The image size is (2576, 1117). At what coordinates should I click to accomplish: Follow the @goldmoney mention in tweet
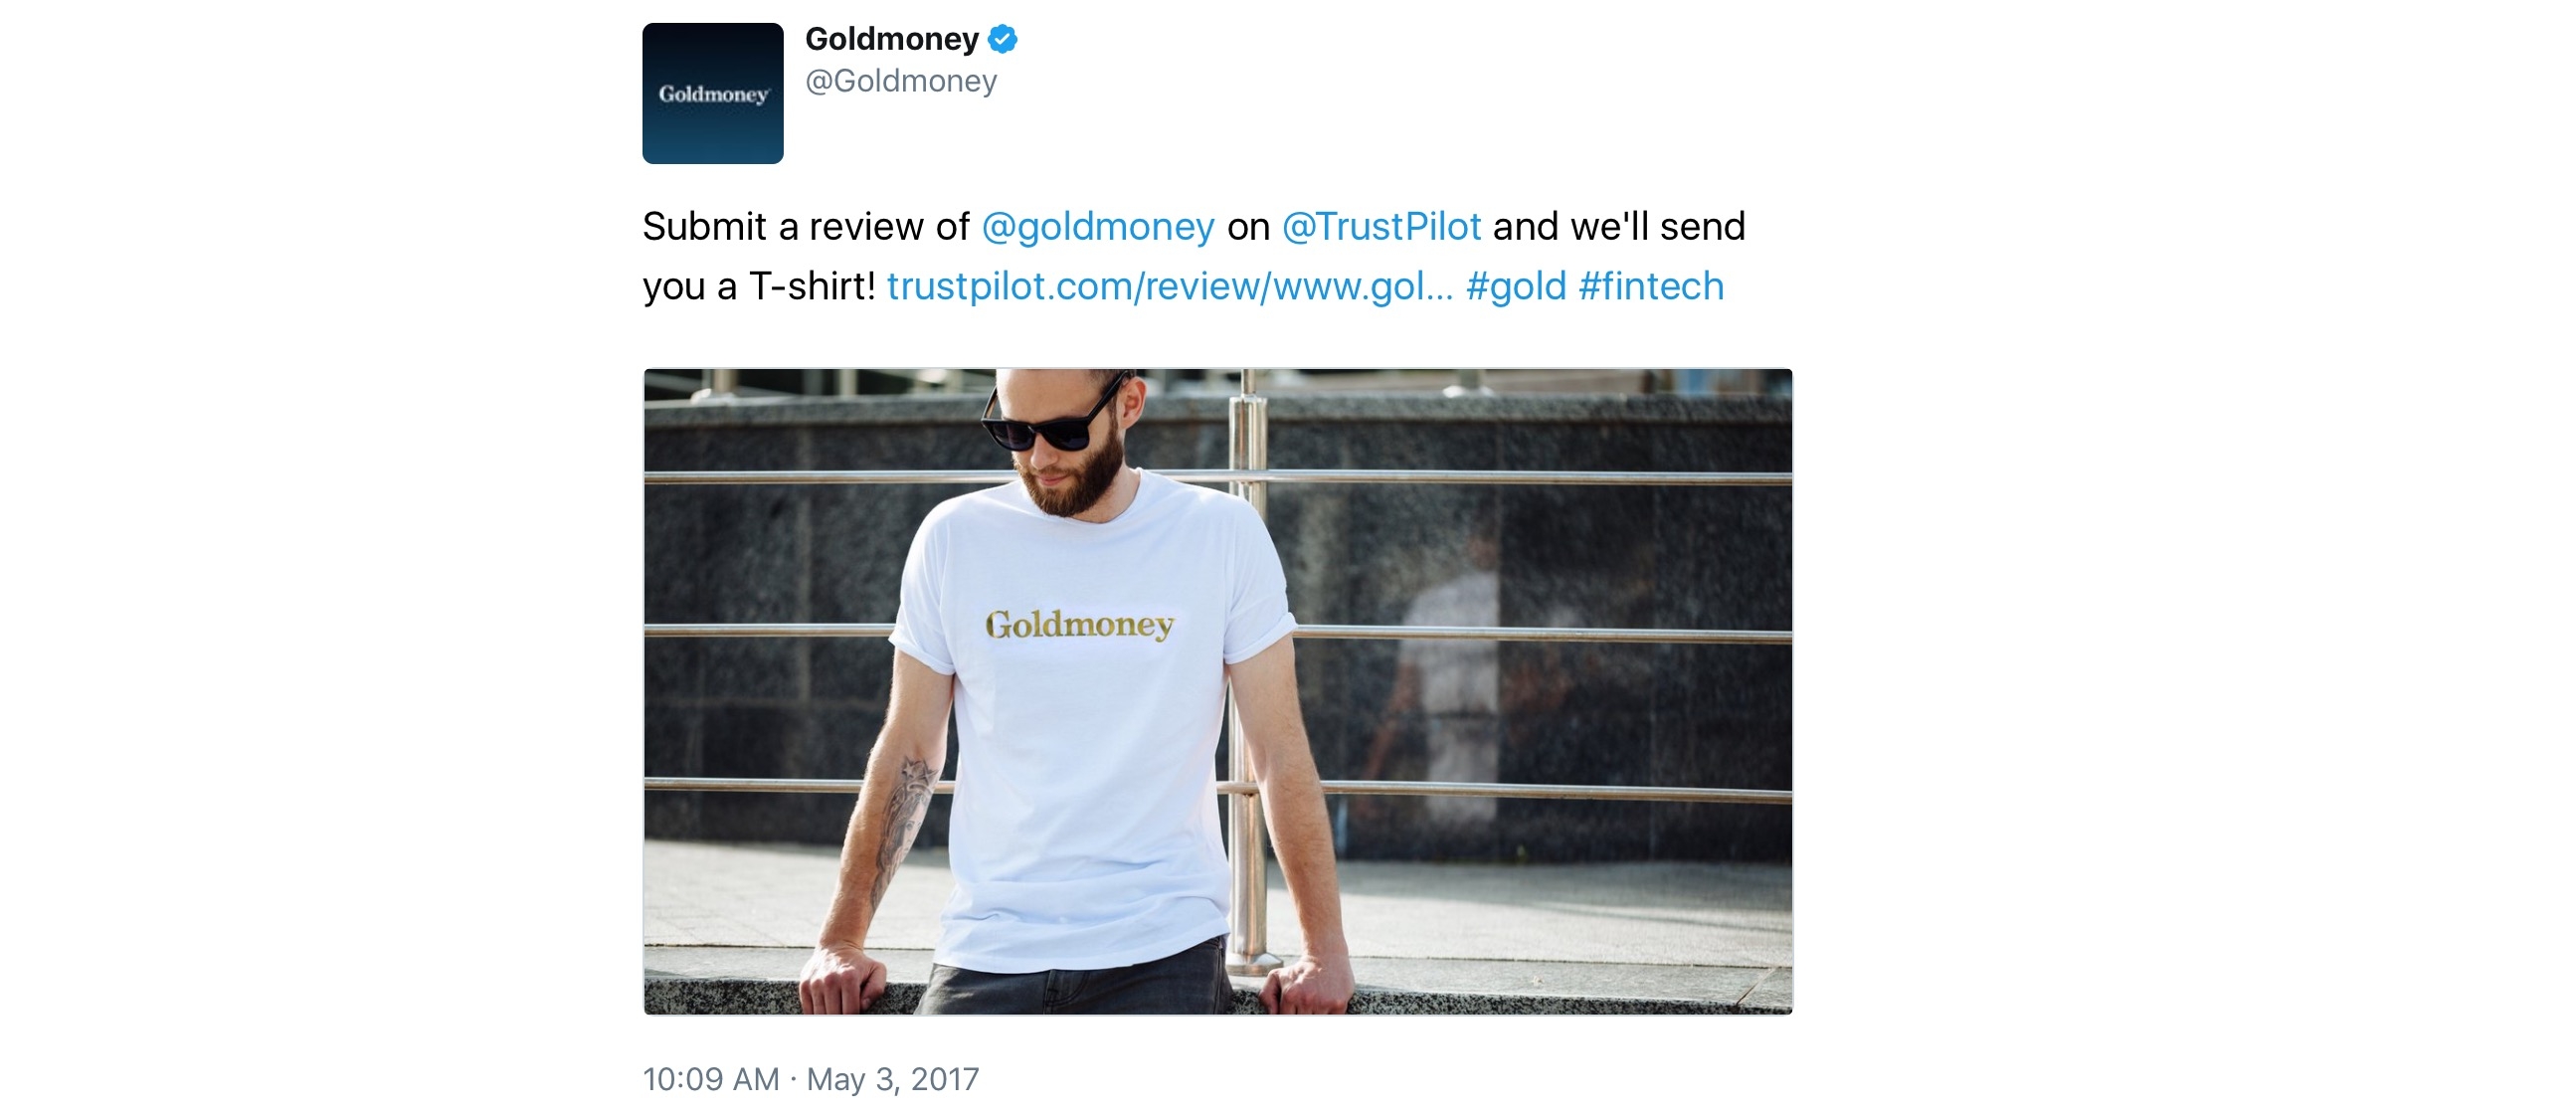(1097, 227)
